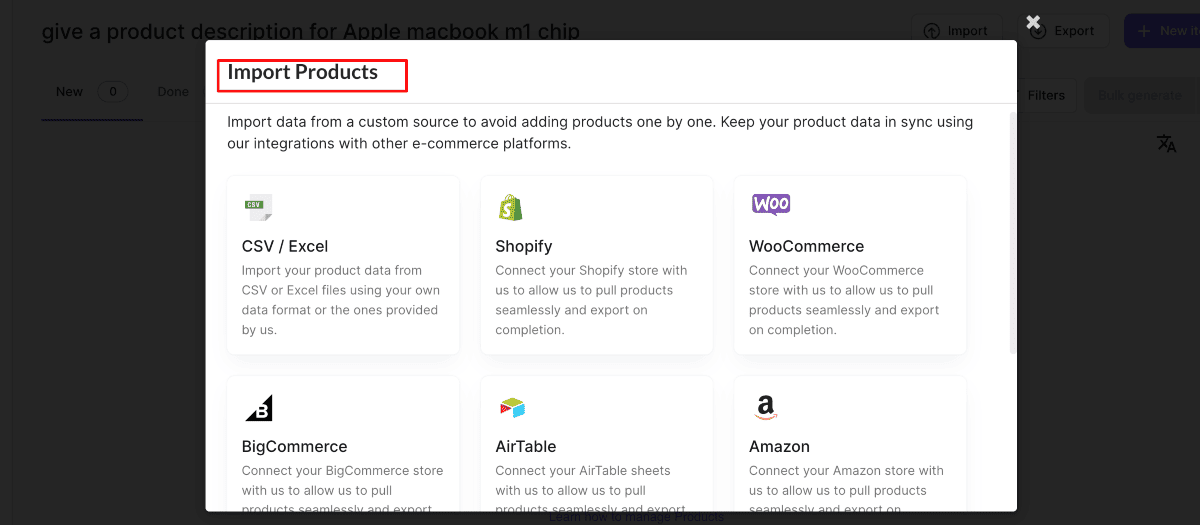
Task: Open the Filters panel
Action: point(1045,95)
